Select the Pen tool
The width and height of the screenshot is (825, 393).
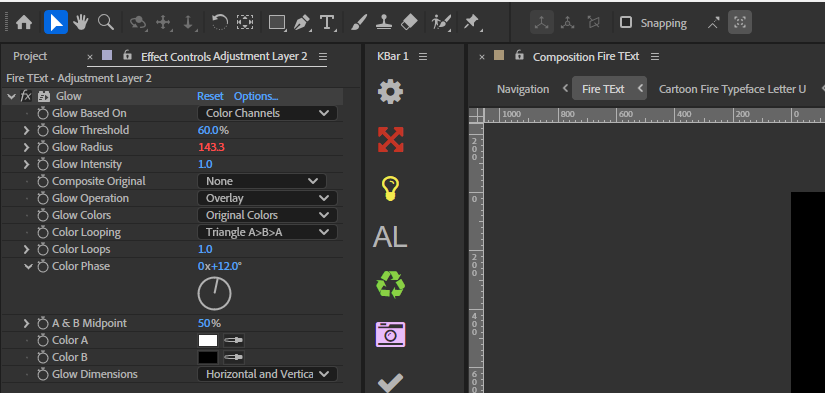[x=302, y=23]
